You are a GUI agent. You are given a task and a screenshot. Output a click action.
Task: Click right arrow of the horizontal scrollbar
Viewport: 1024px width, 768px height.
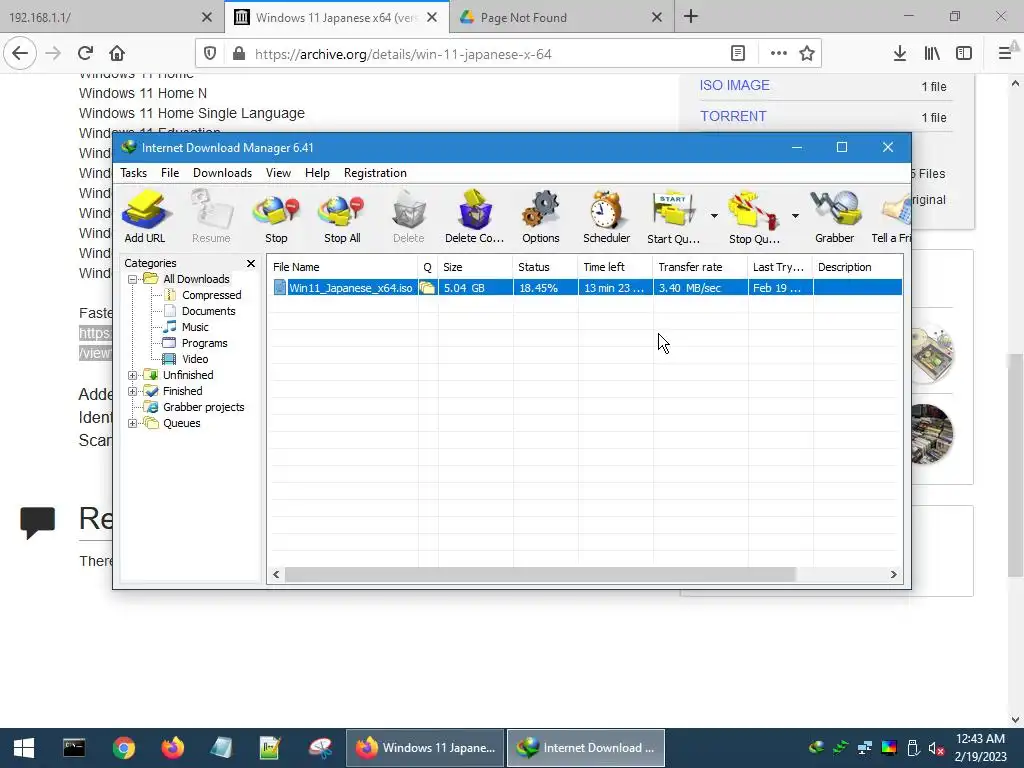893,575
